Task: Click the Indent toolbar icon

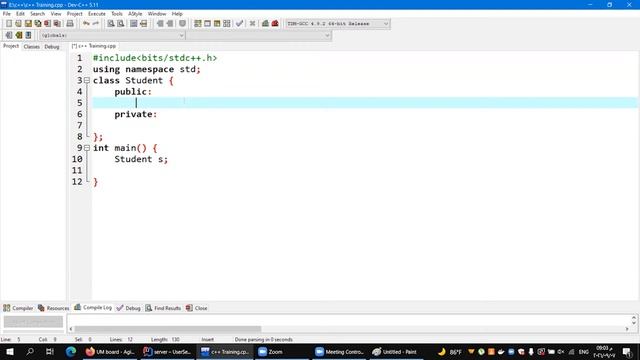Action: pyautogui.click(x=160, y=24)
